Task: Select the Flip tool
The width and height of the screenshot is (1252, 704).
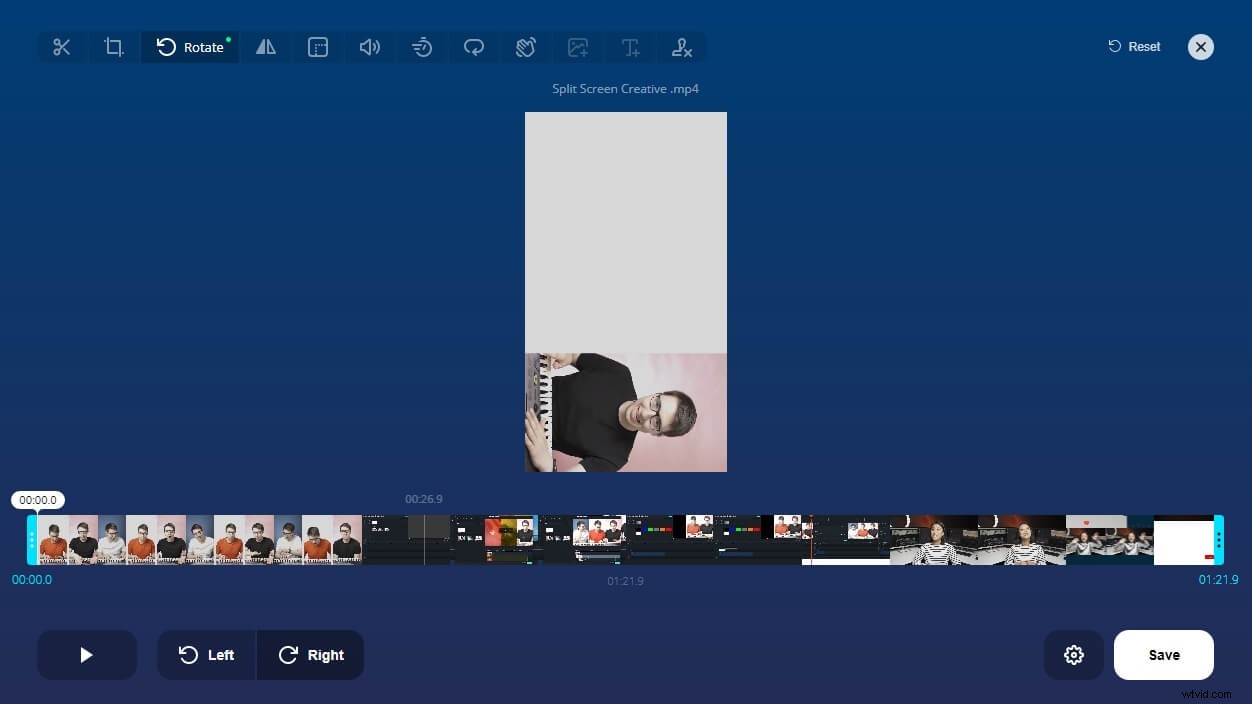Action: (266, 47)
